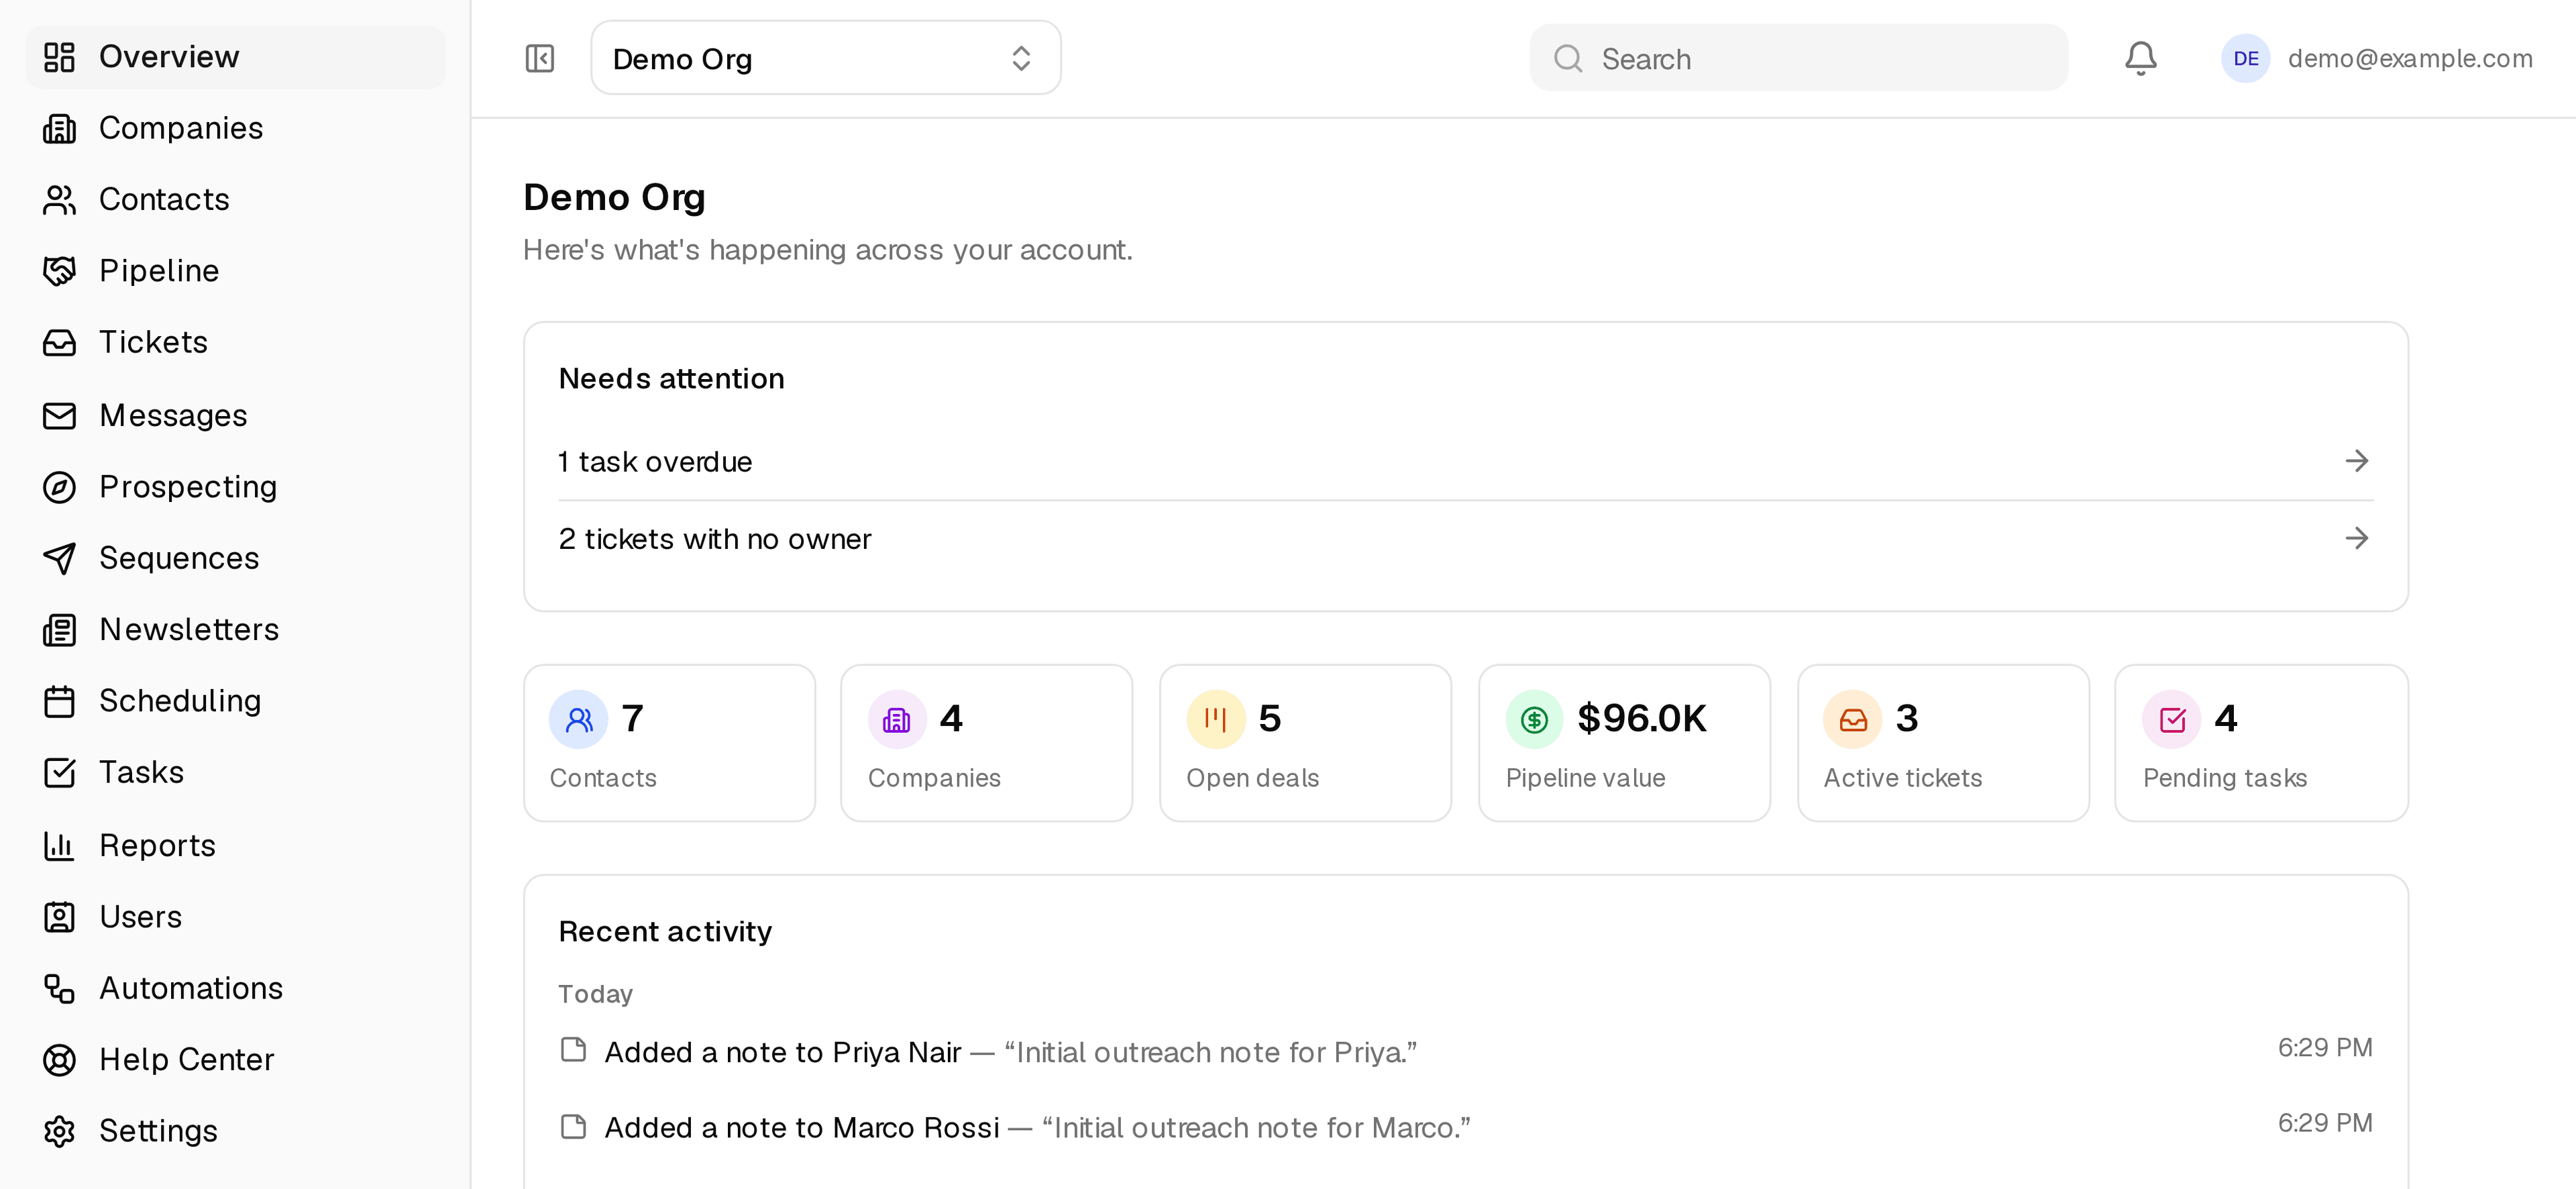Image resolution: width=2576 pixels, height=1189 pixels.
Task: Open the Marco Rossi note activity entry
Action: click(1465, 1126)
